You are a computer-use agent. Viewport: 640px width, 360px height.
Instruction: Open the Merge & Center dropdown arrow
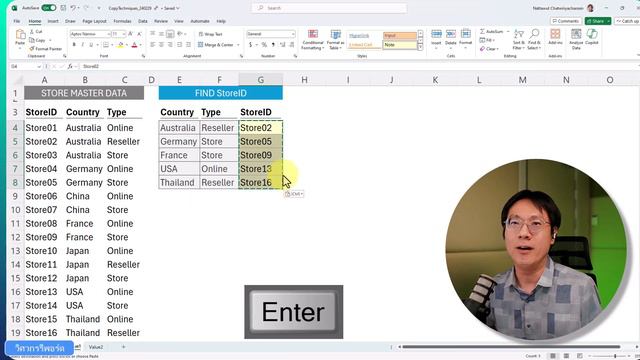click(x=238, y=45)
